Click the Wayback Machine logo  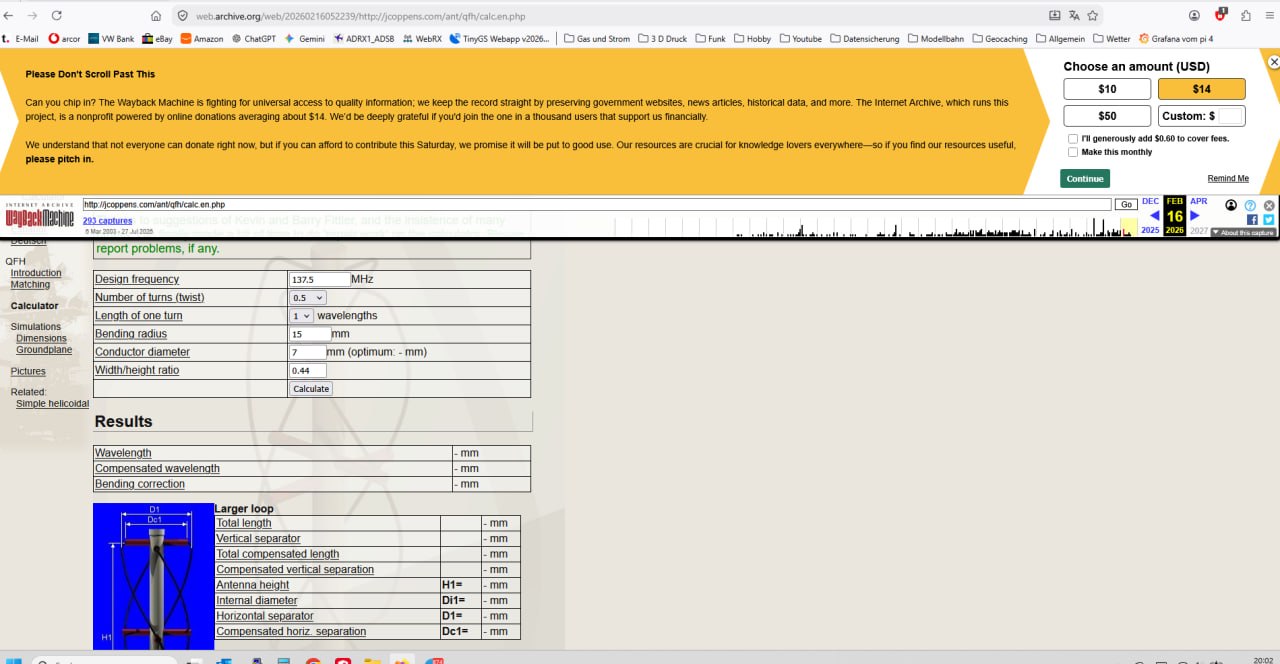40,217
